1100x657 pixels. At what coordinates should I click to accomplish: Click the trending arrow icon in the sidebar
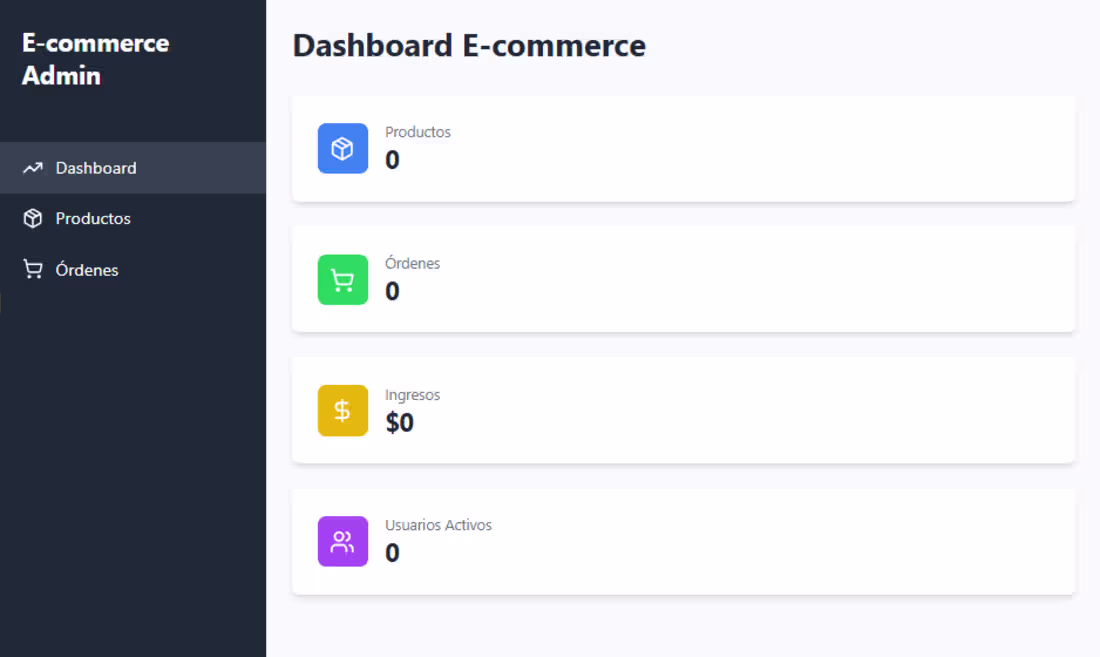pyautogui.click(x=31, y=168)
